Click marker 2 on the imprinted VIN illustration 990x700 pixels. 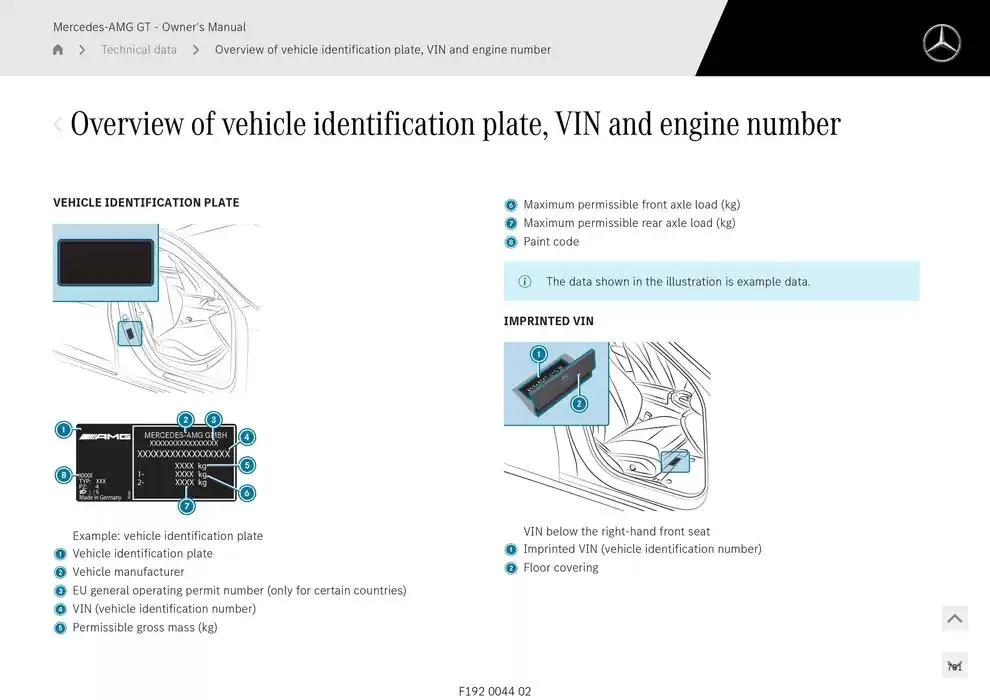[578, 402]
